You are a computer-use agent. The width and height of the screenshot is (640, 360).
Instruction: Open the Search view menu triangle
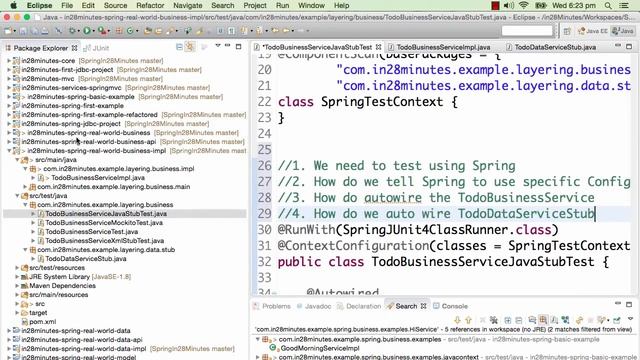pyautogui.click(x=630, y=319)
